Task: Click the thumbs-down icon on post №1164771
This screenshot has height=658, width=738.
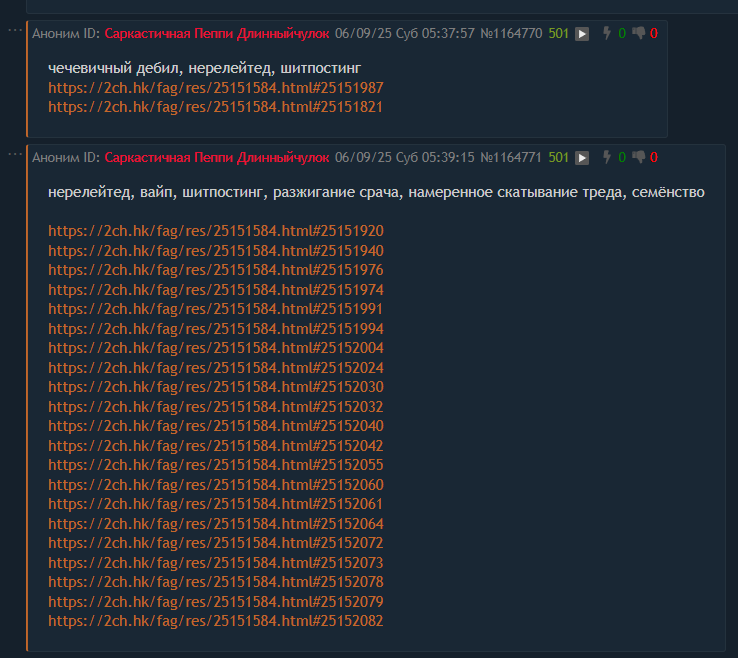Action: tap(639, 157)
